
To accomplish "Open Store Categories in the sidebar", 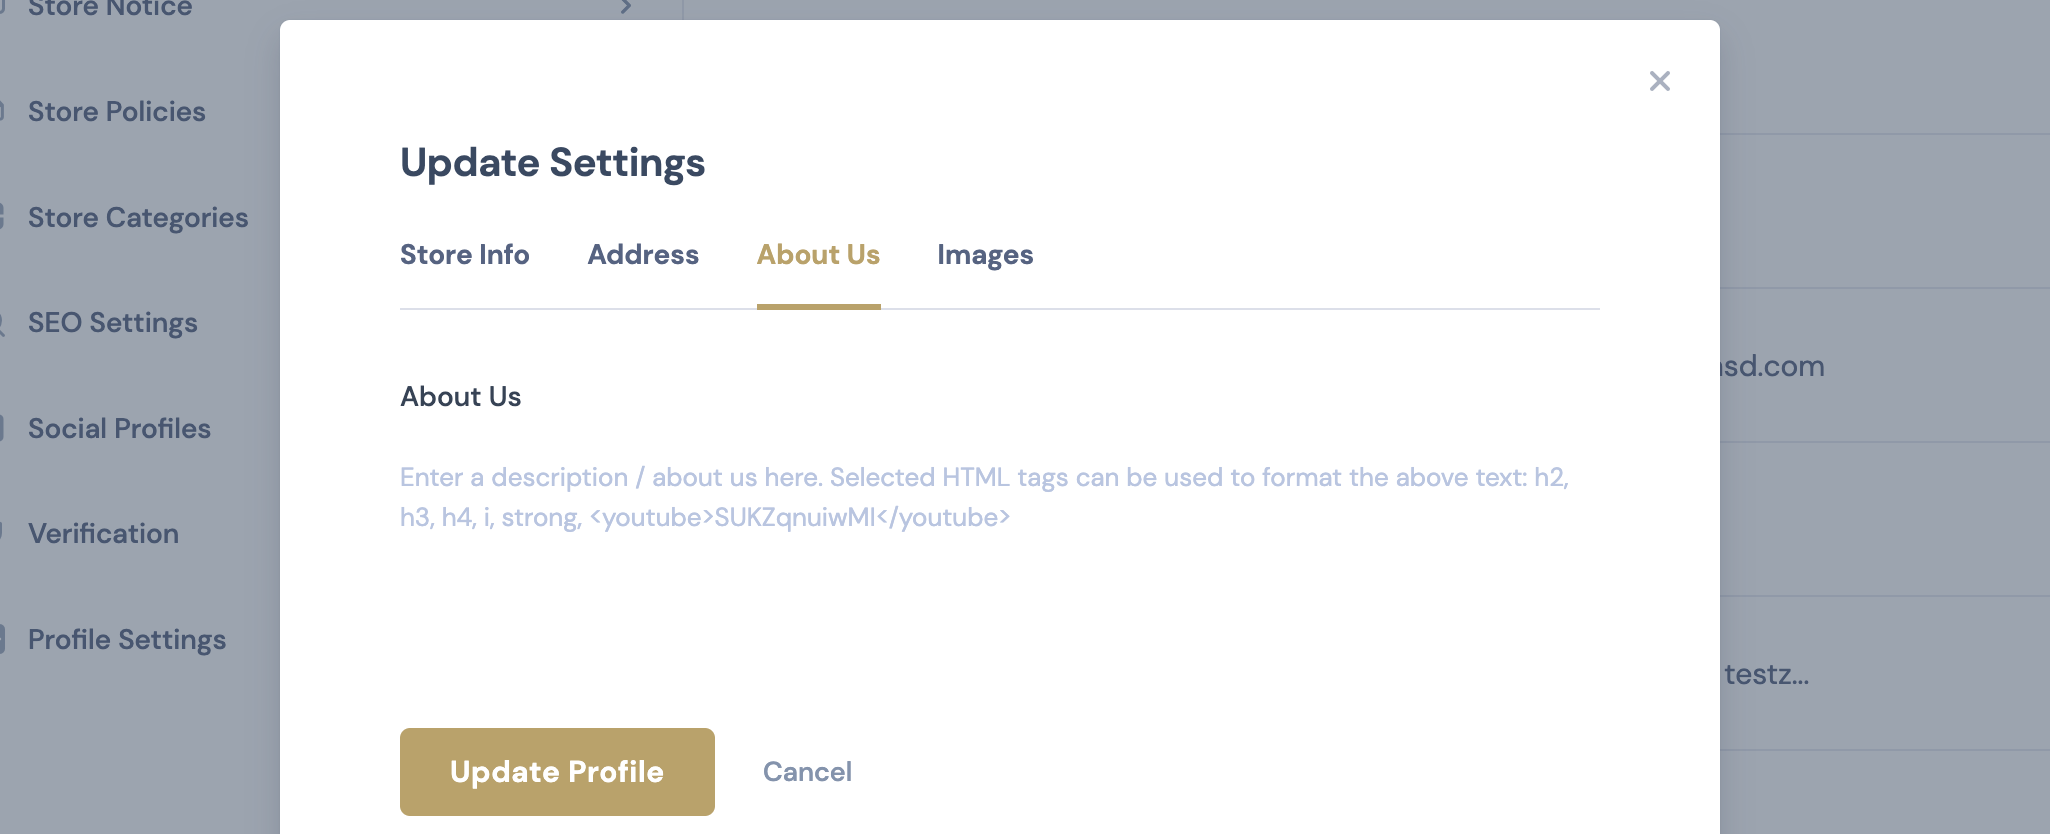I will tap(138, 218).
